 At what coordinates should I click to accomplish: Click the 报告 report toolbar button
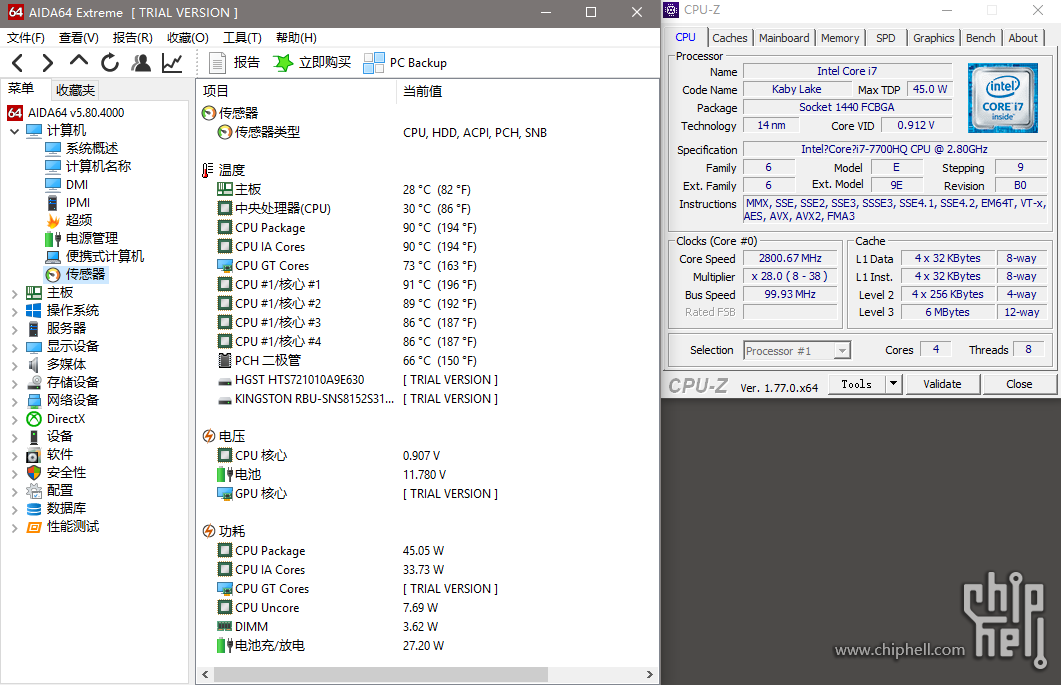click(234, 63)
